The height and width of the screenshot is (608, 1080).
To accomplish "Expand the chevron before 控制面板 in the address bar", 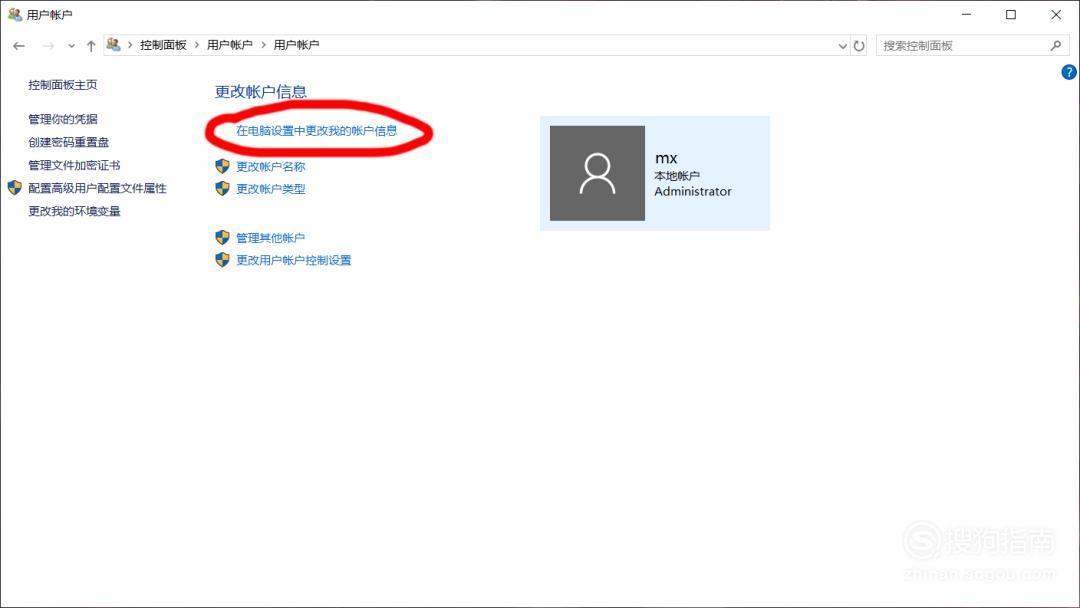I will [129, 45].
